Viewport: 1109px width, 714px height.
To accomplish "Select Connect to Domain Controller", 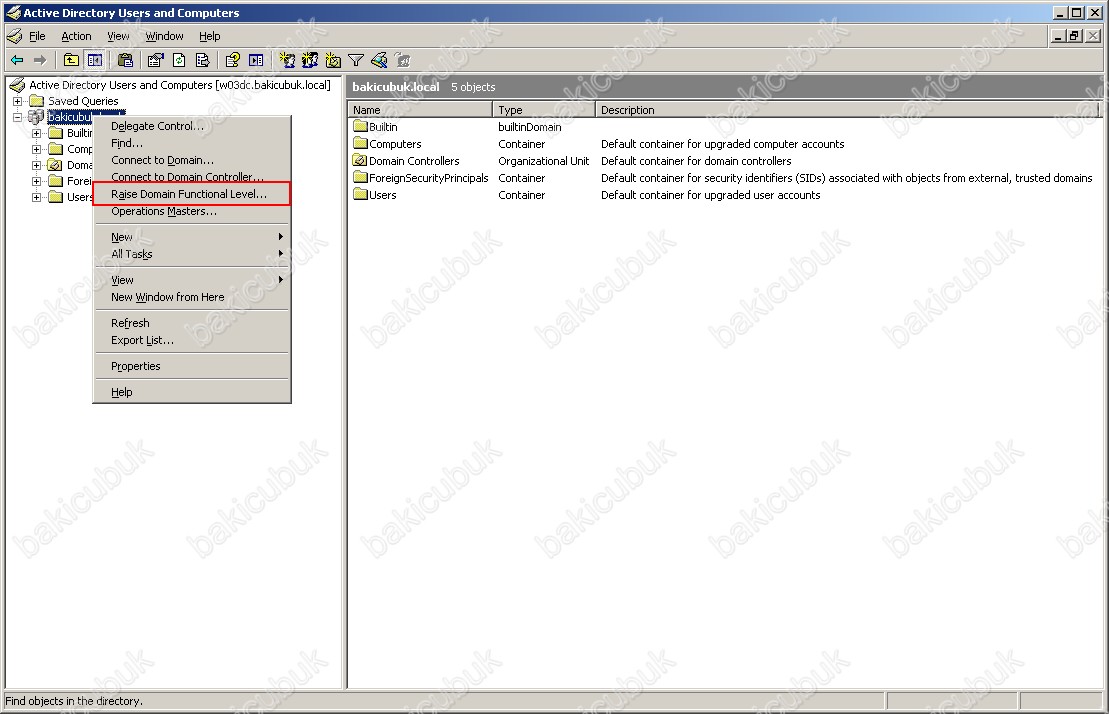I will pos(192,177).
